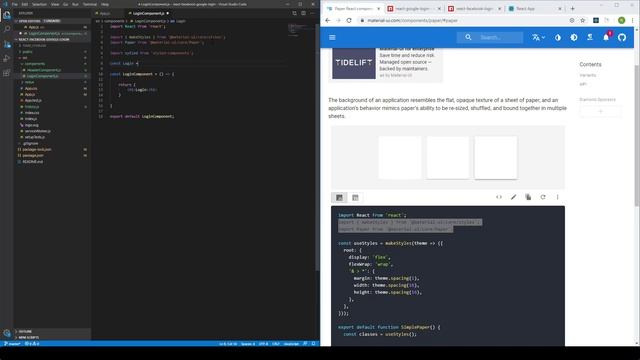Image resolution: width=640 pixels, height=360 pixels.
Task: Bookmark this page with the star icon
Action: pyautogui.click(x=582, y=20)
